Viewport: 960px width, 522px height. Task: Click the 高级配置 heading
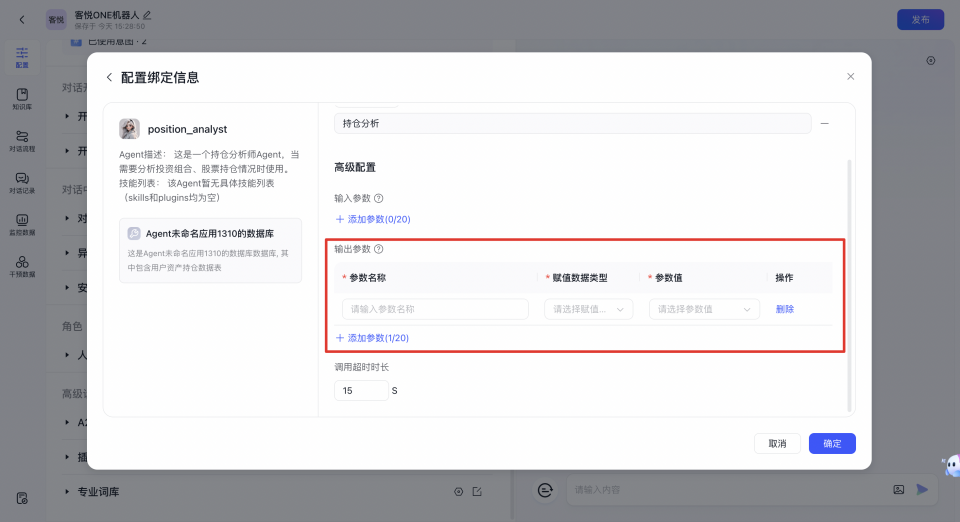click(x=355, y=167)
